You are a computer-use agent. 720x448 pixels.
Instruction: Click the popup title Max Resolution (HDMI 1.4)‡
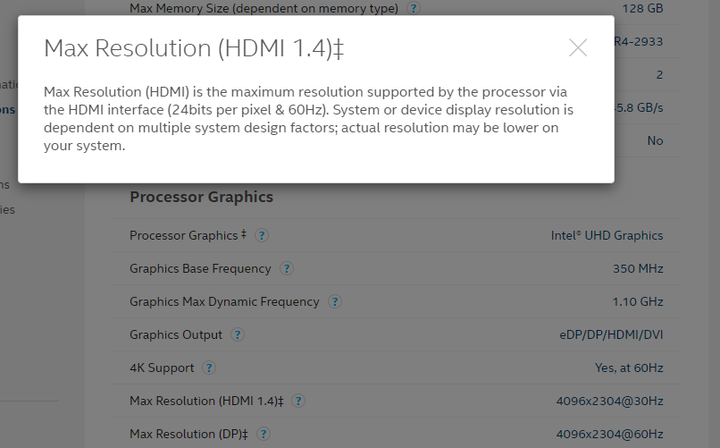(194, 48)
